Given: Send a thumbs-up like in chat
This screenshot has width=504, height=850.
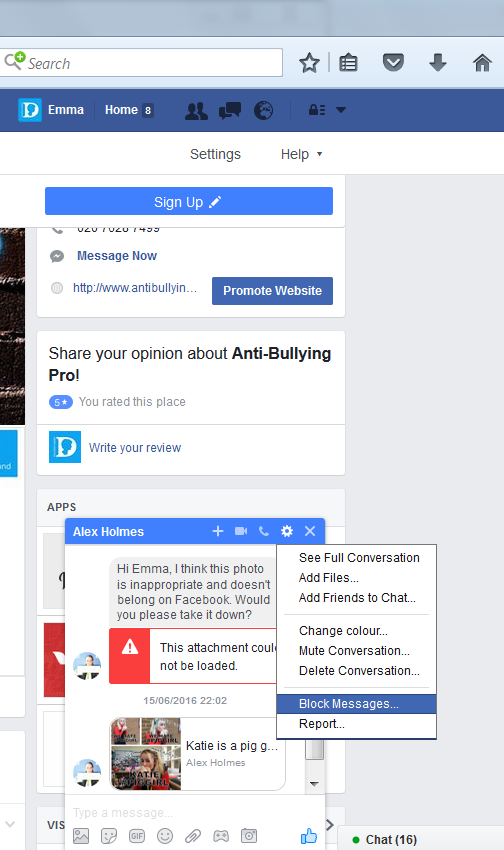Looking at the screenshot, I should point(309,836).
